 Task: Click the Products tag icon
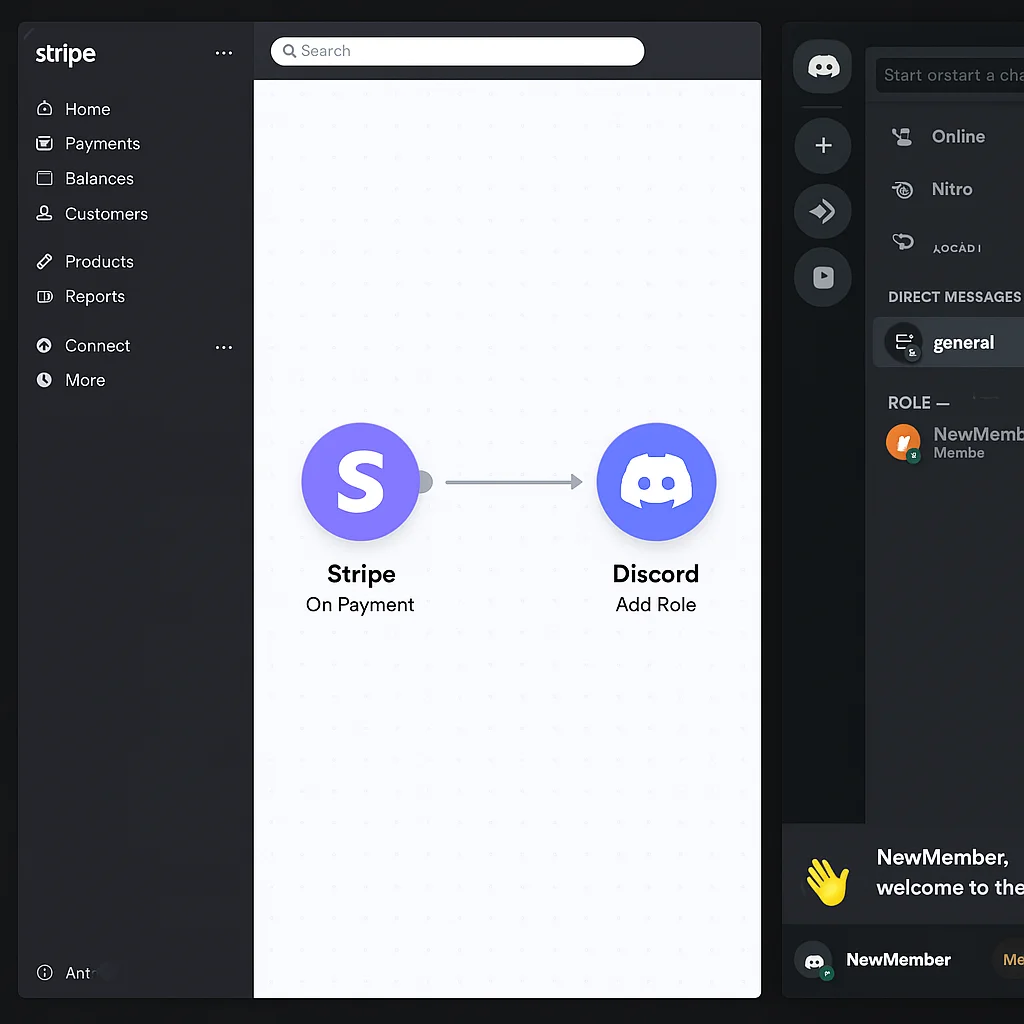tap(44, 261)
